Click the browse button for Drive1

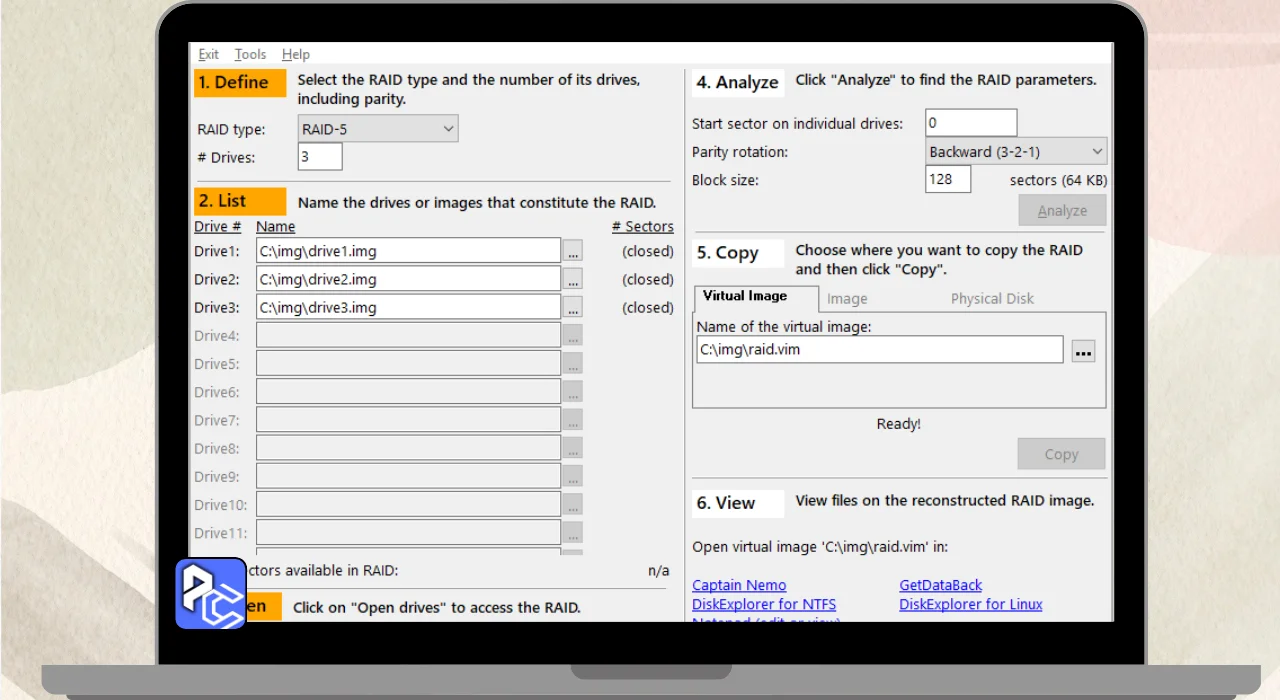[x=572, y=251]
